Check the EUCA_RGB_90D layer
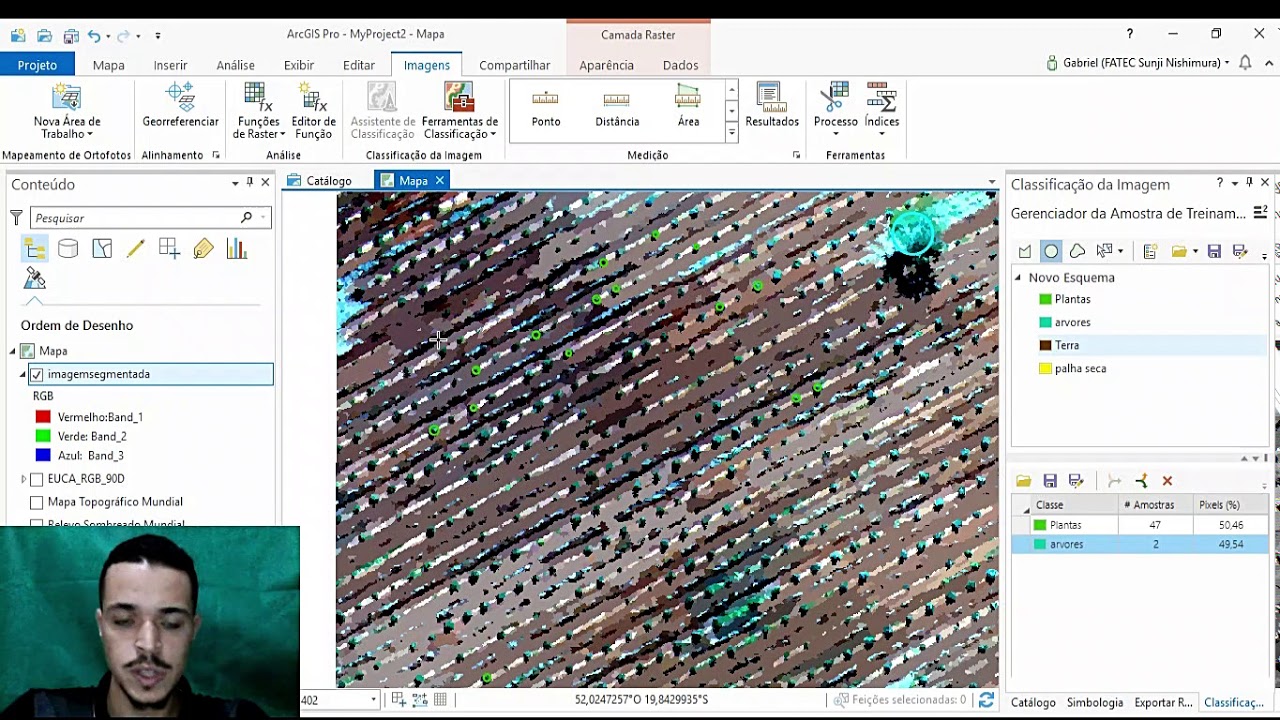1280x720 pixels. click(x=37, y=479)
